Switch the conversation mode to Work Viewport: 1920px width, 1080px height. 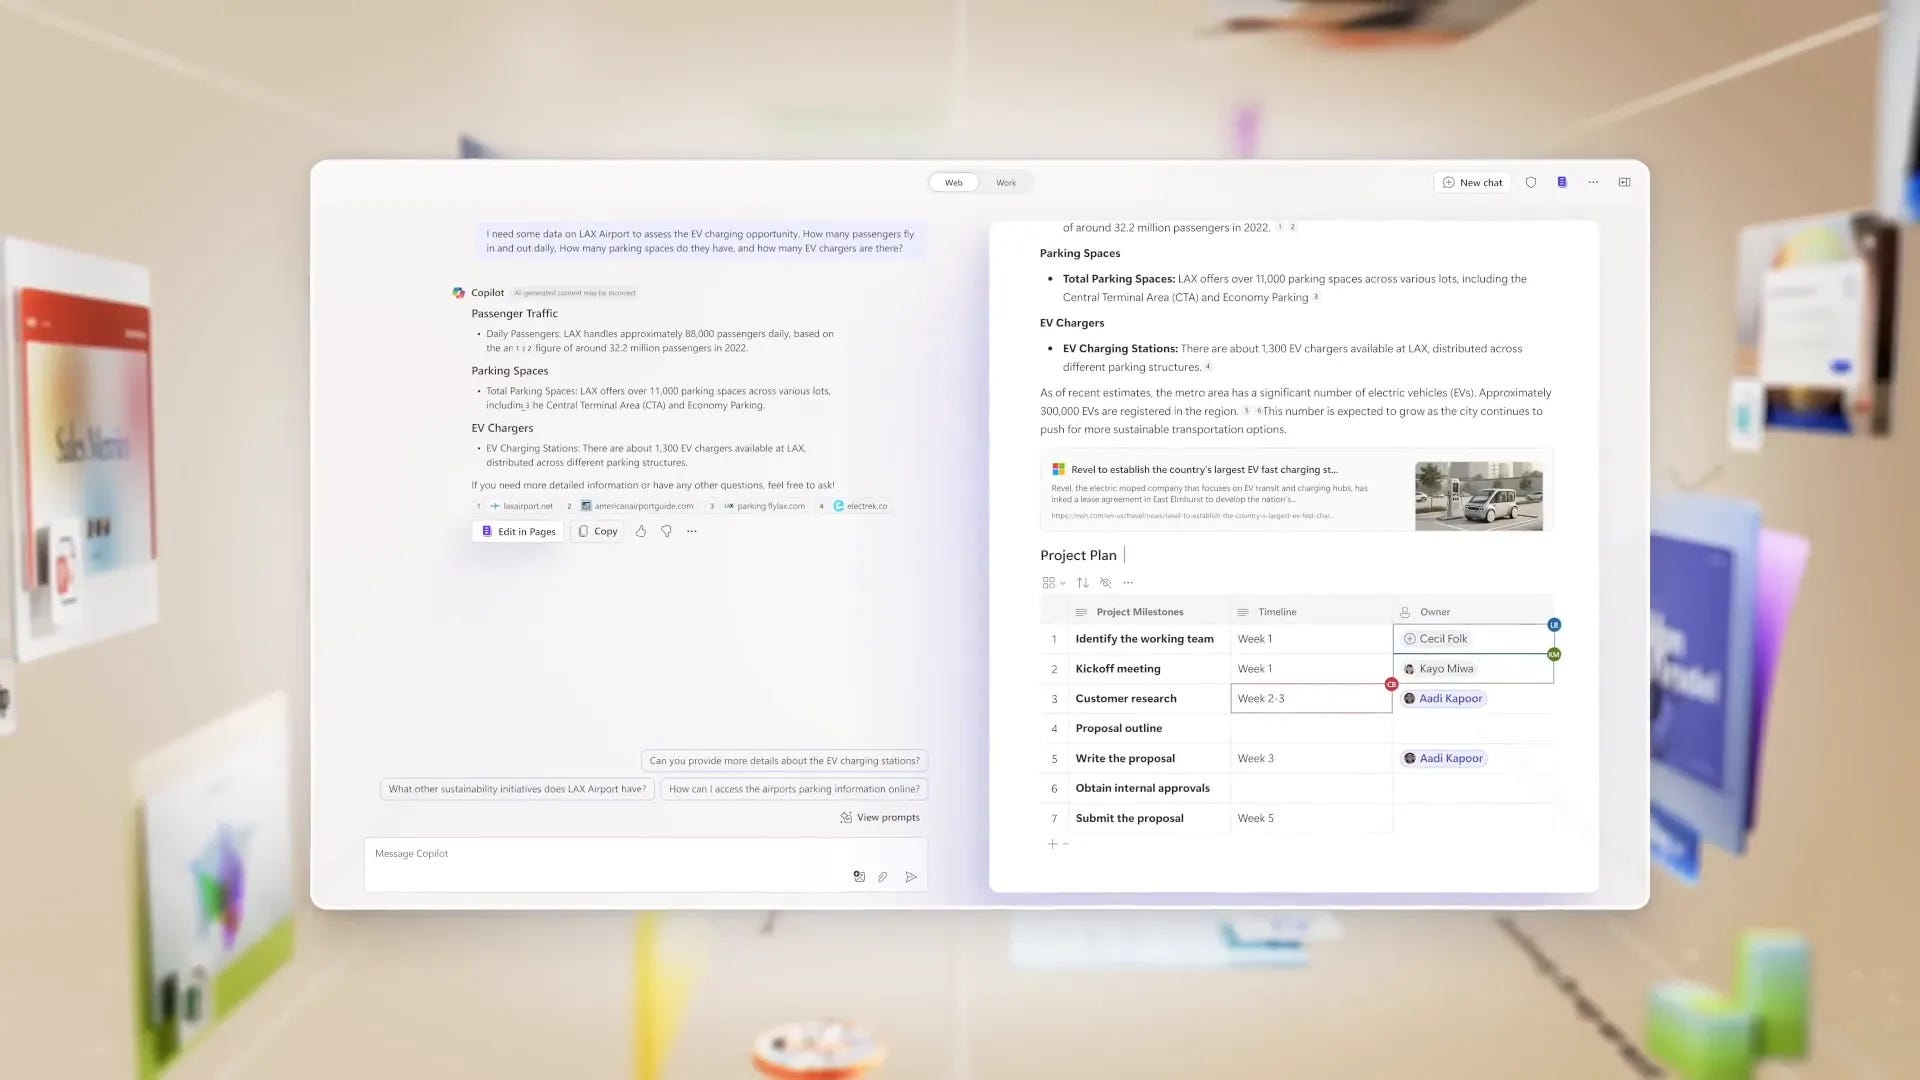(x=1006, y=182)
